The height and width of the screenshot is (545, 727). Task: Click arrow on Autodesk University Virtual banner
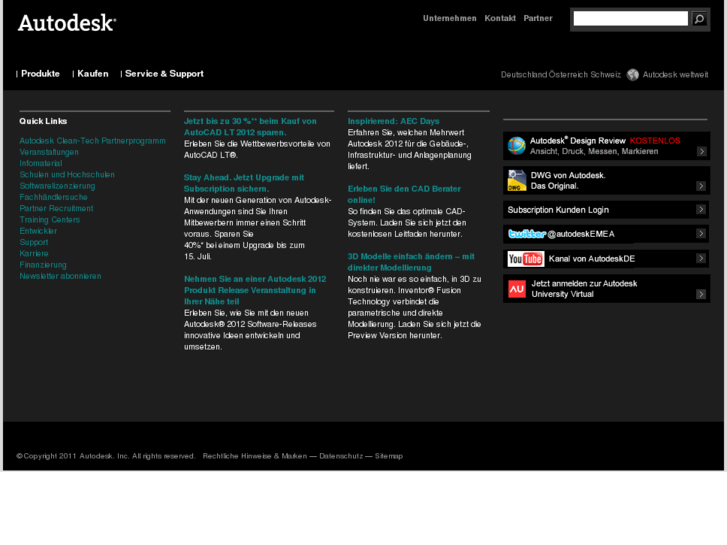coord(701,295)
